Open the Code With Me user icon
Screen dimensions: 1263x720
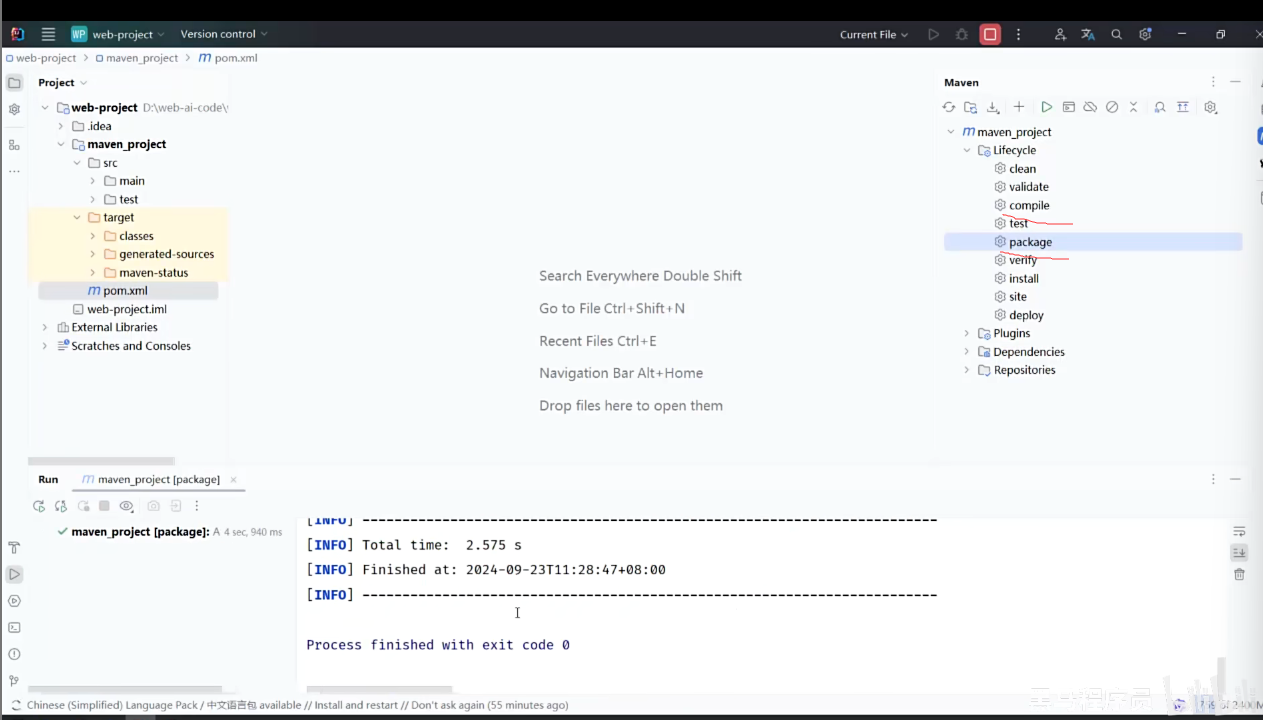[1060, 34]
